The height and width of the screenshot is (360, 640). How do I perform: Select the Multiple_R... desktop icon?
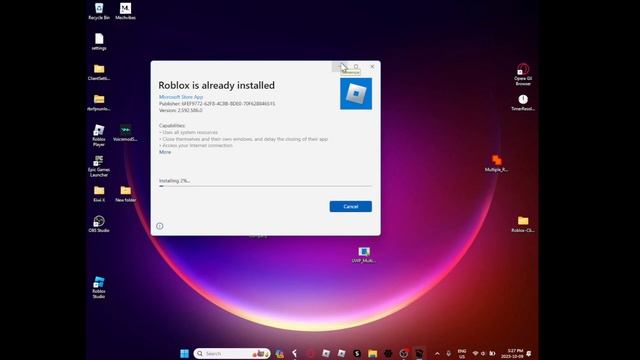click(496, 163)
